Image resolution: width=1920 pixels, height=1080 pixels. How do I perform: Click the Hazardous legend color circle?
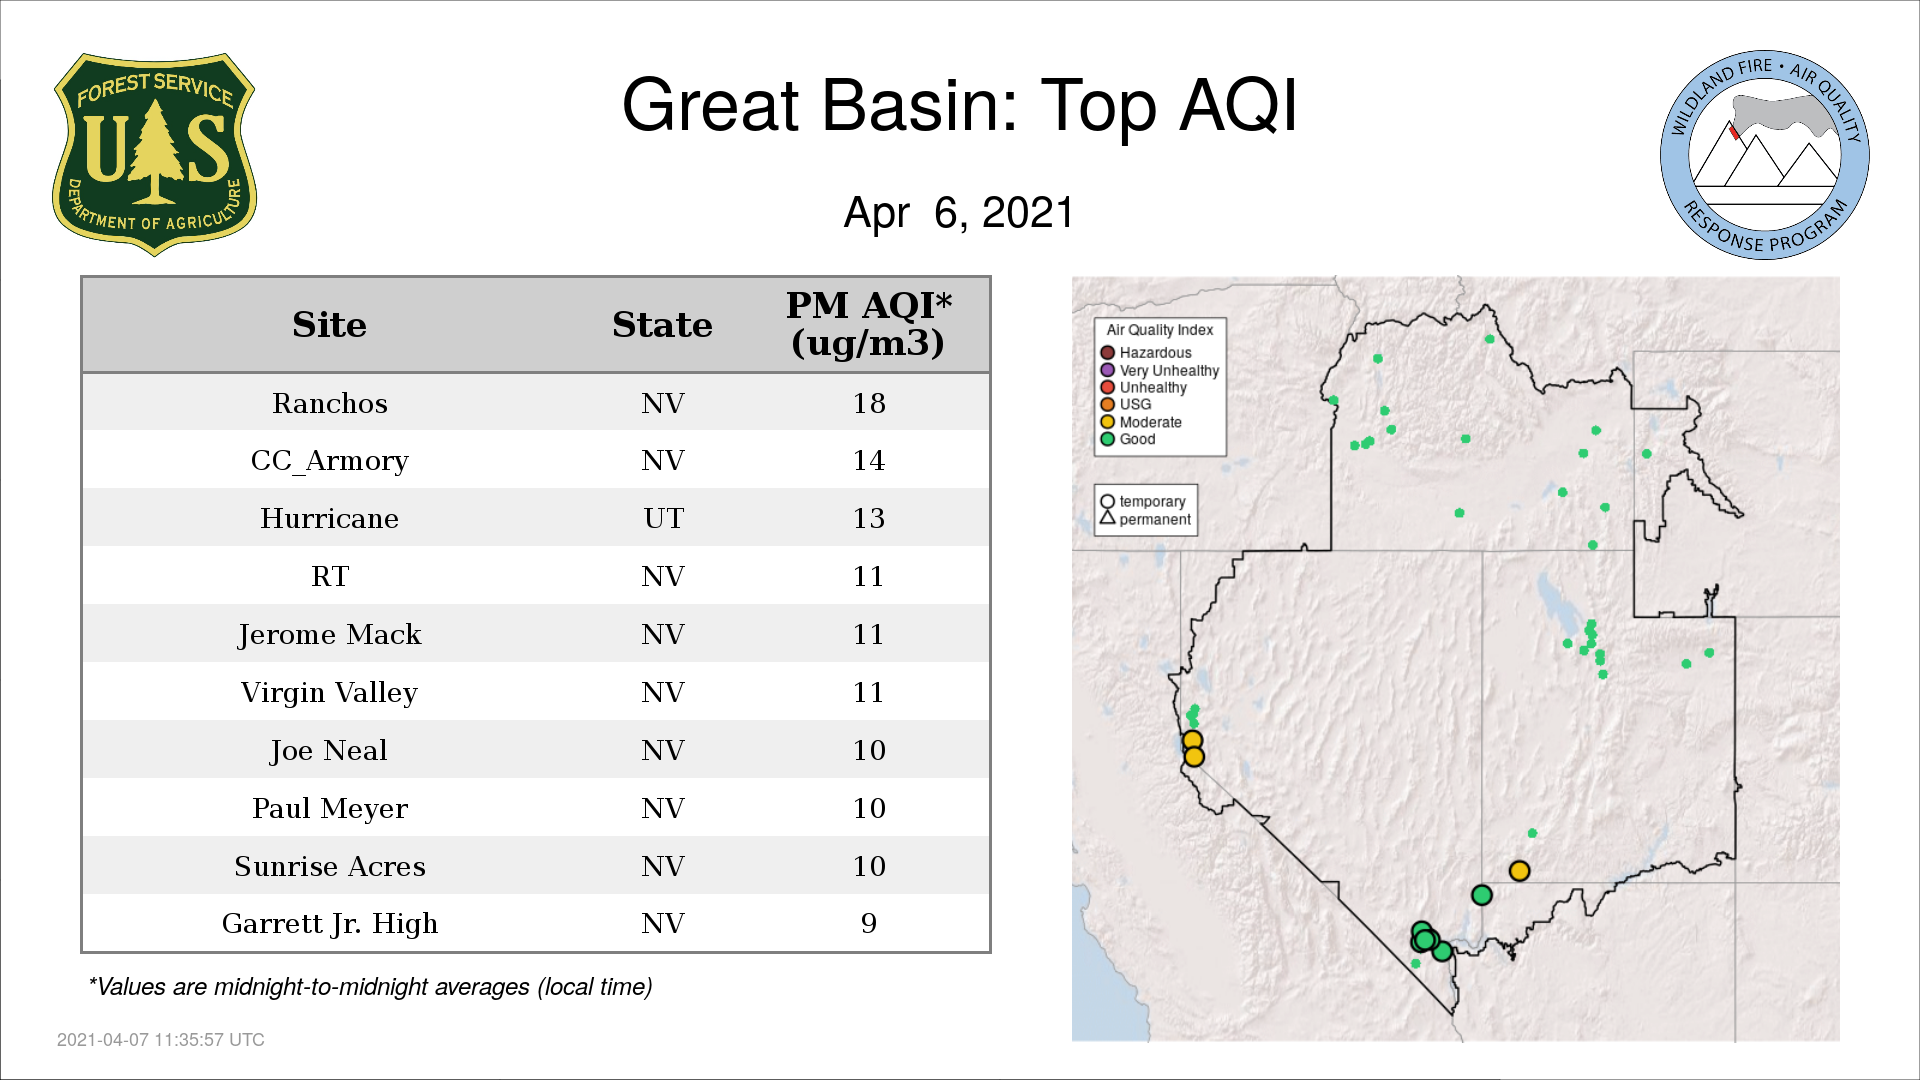click(1107, 353)
